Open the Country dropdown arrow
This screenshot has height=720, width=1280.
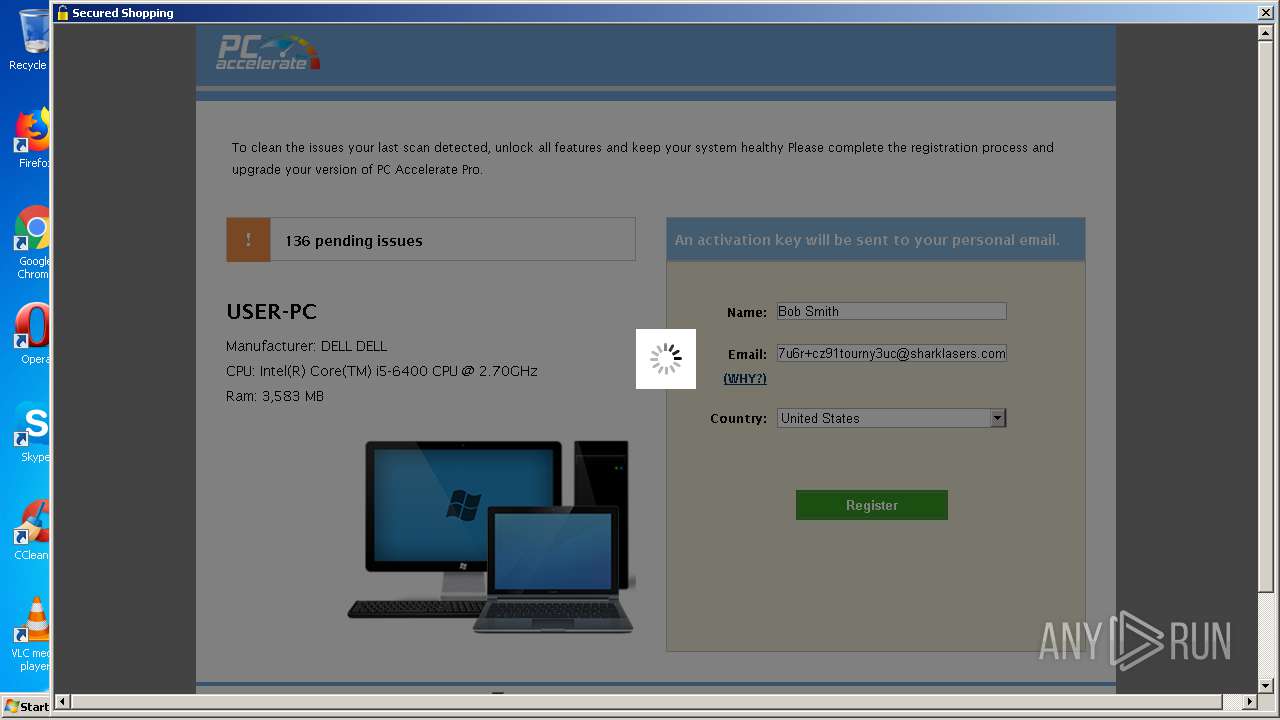coord(997,418)
